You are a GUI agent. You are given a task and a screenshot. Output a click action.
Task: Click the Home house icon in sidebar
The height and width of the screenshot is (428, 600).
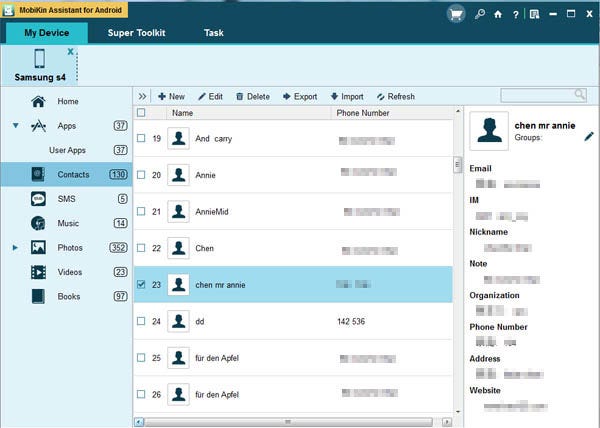[x=38, y=101]
